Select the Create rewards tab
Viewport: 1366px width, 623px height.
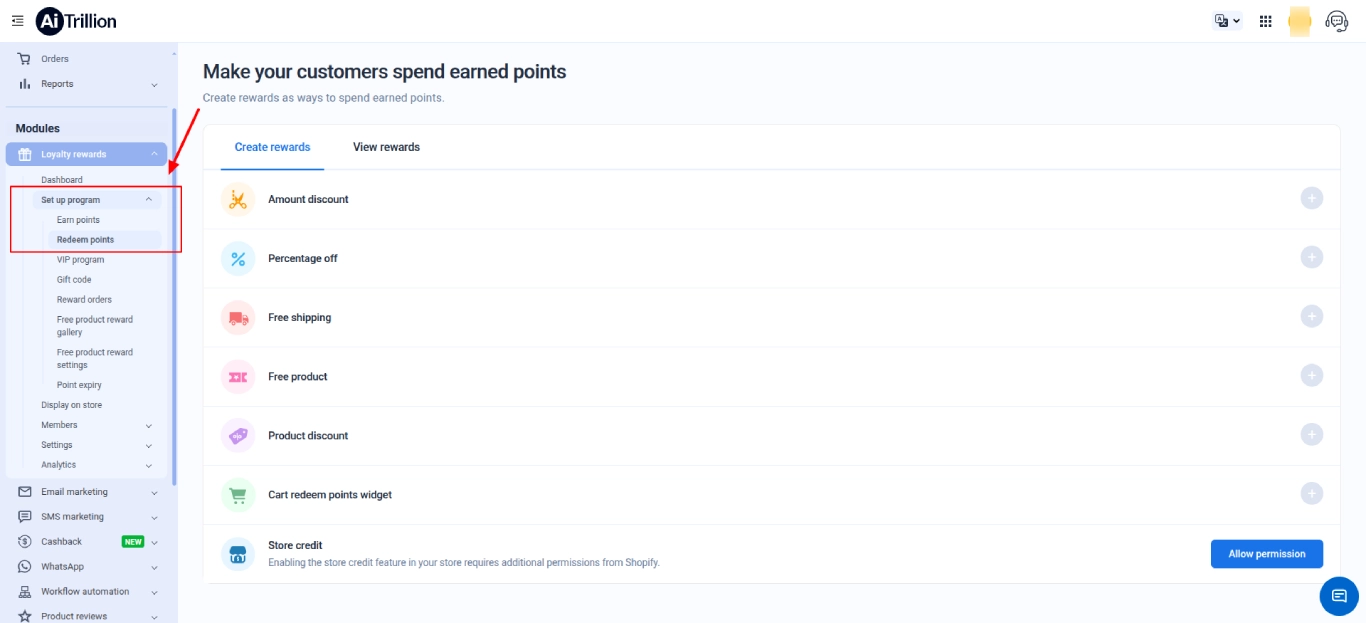coord(272,147)
